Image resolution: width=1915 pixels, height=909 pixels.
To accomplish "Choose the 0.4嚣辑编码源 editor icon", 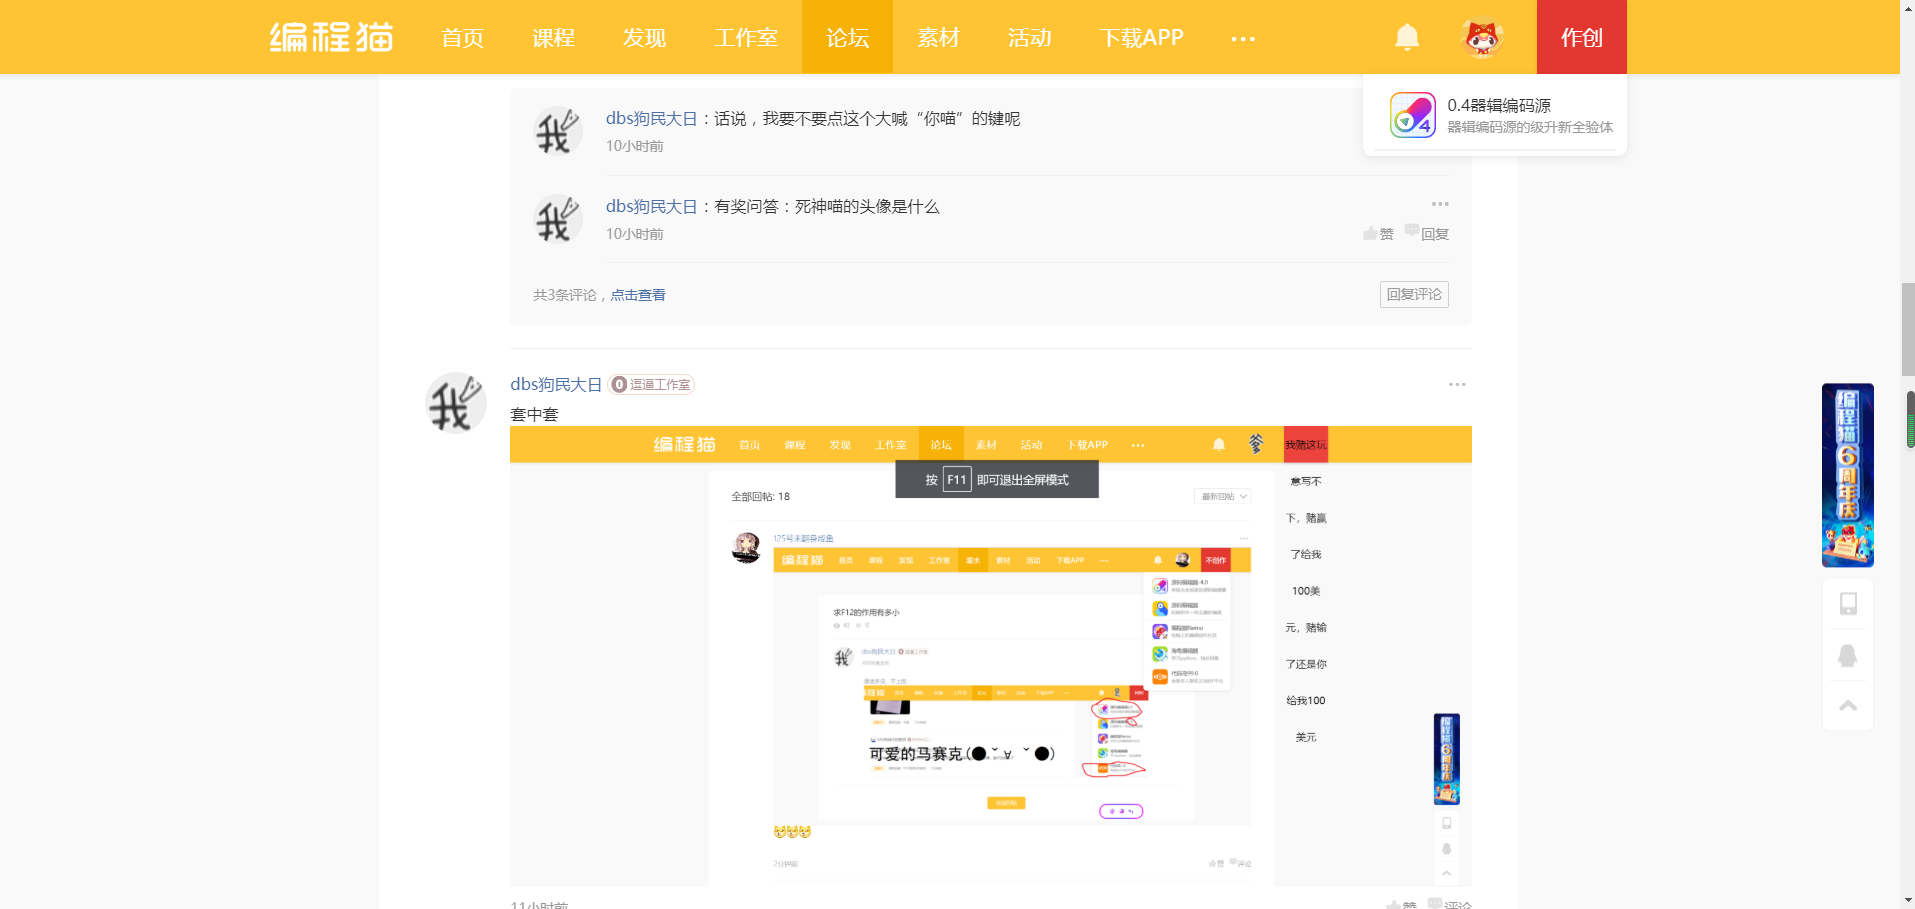I will pos(1412,115).
